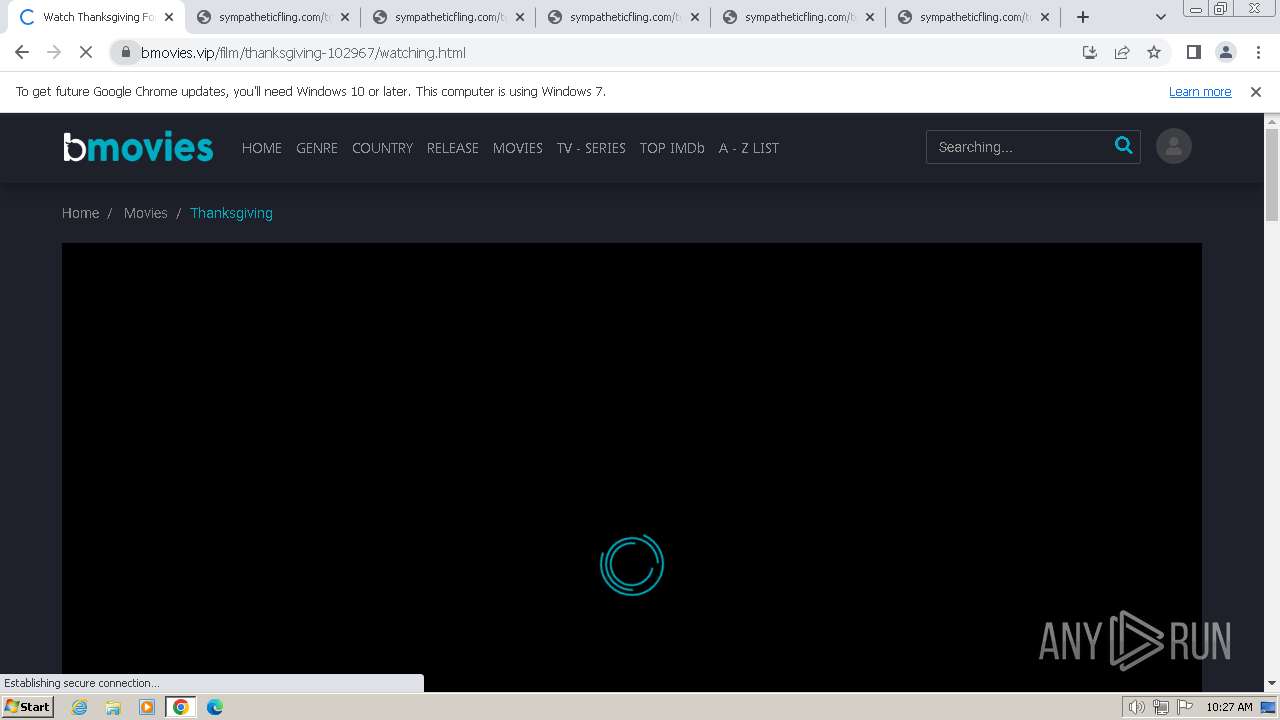Click the volume speaker tray icon
The width and height of the screenshot is (1280, 720).
(1137, 707)
